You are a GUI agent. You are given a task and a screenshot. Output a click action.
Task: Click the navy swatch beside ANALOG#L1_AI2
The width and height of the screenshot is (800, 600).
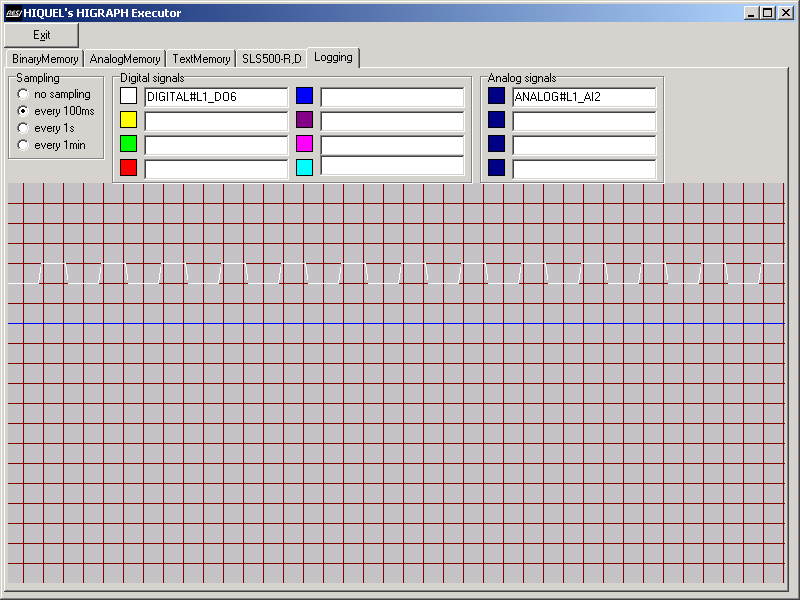(496, 95)
